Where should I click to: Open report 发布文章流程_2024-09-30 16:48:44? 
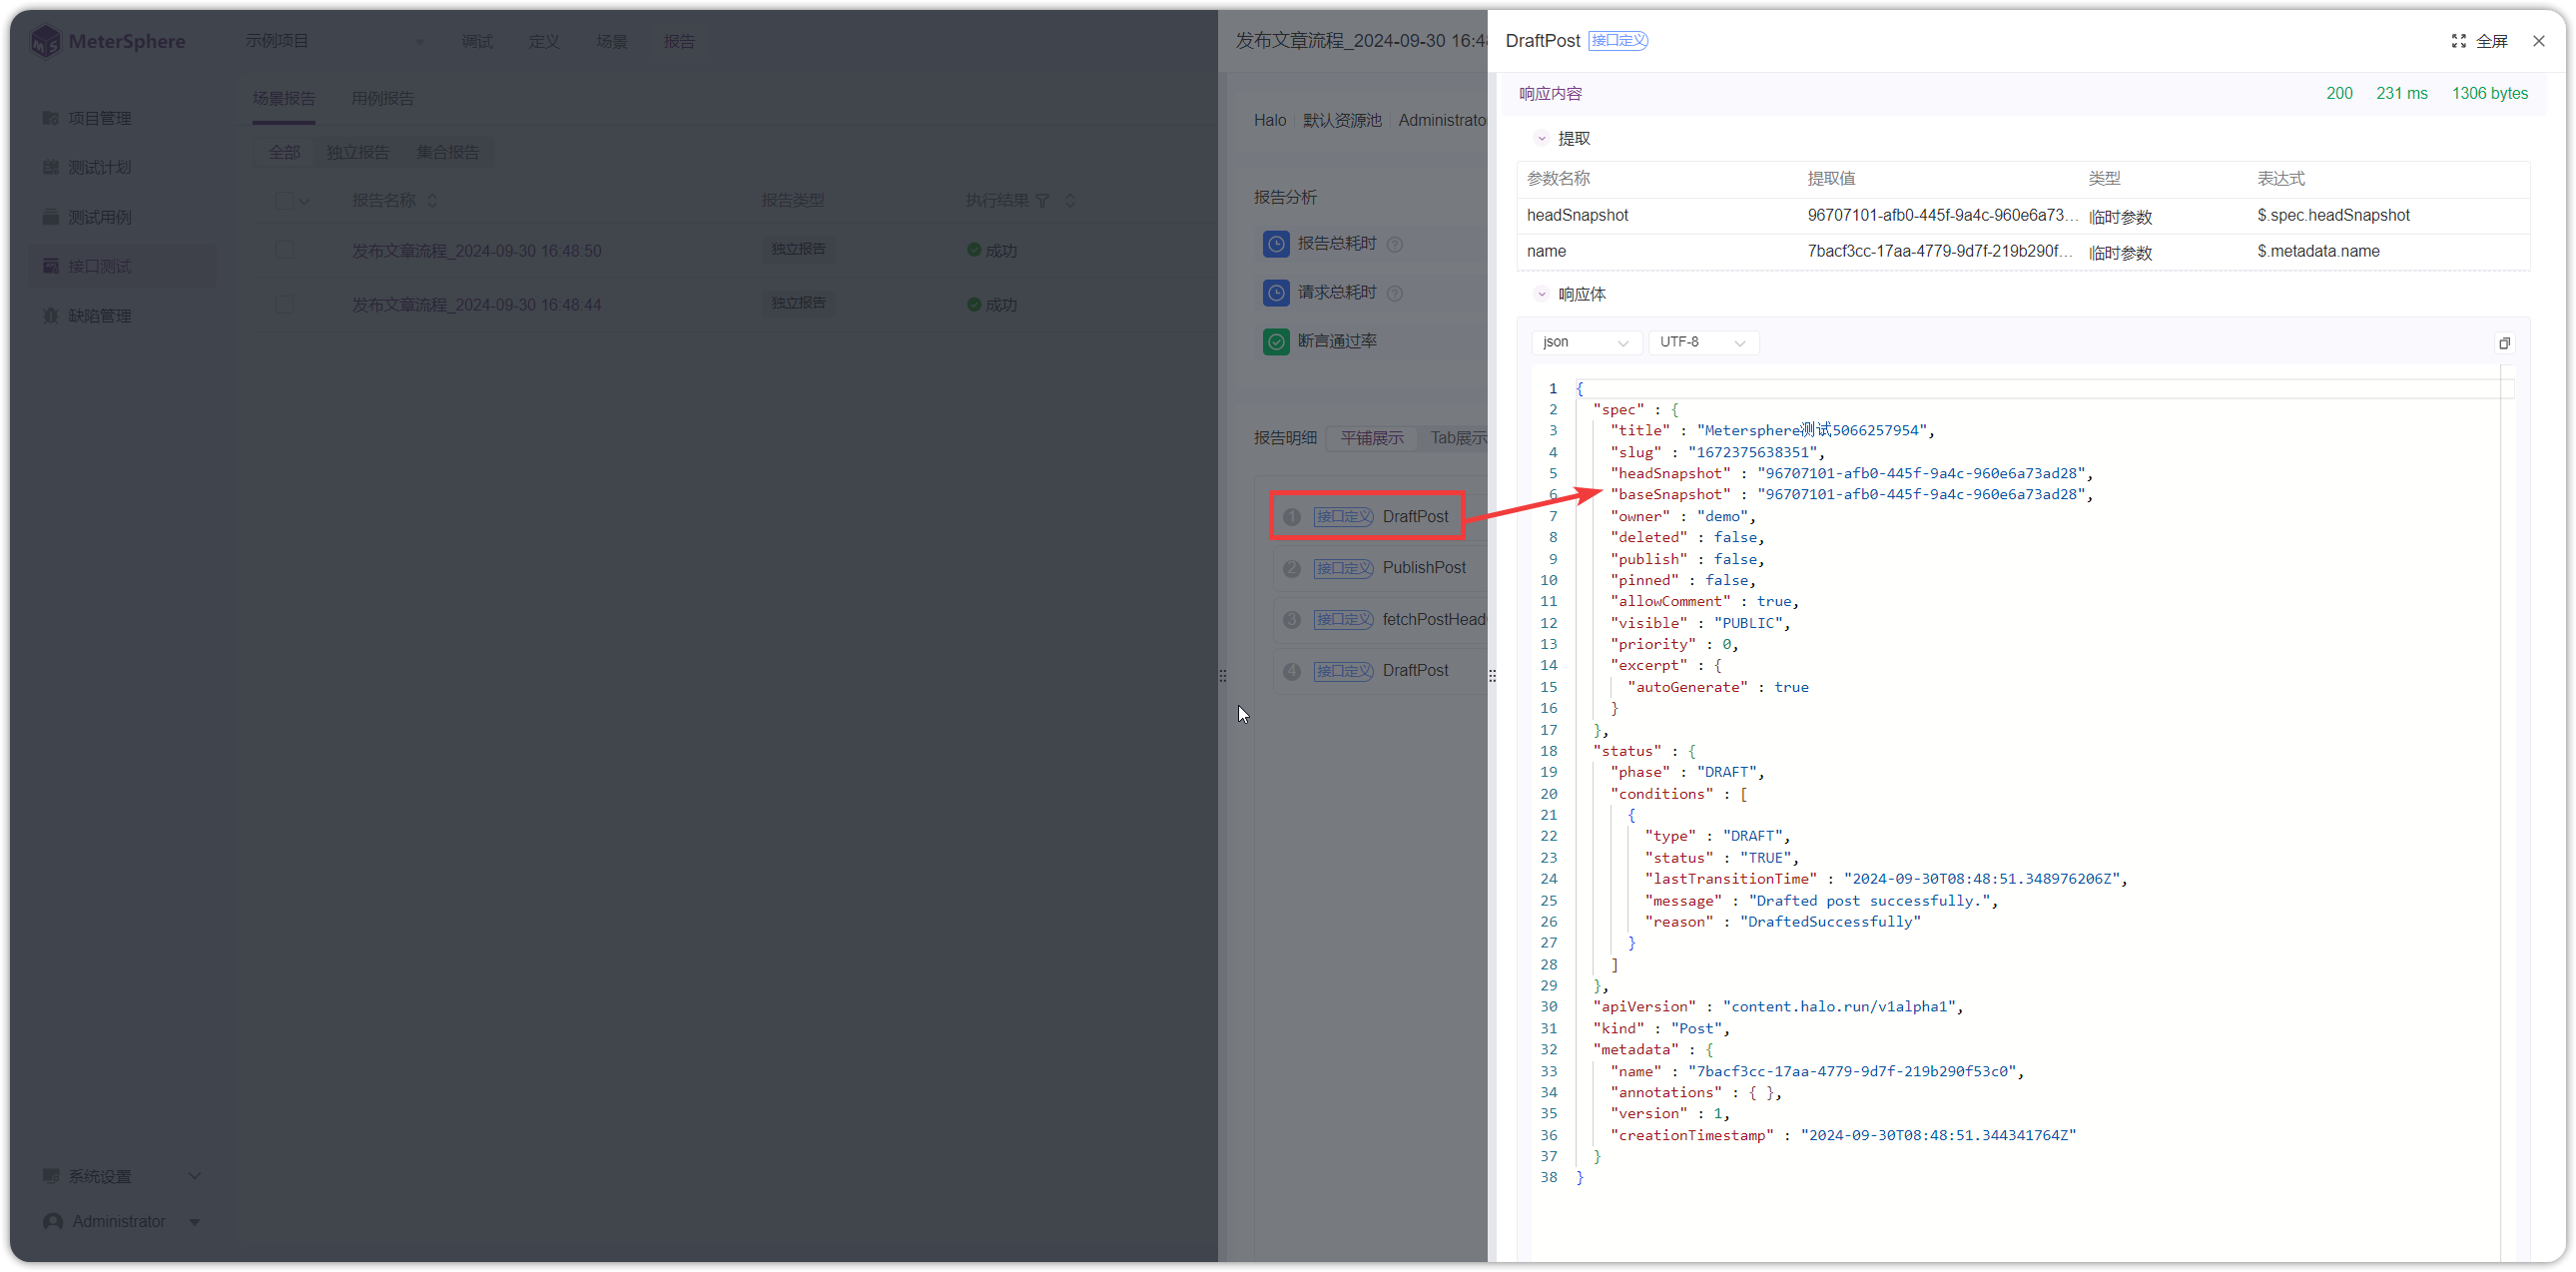pyautogui.click(x=476, y=304)
